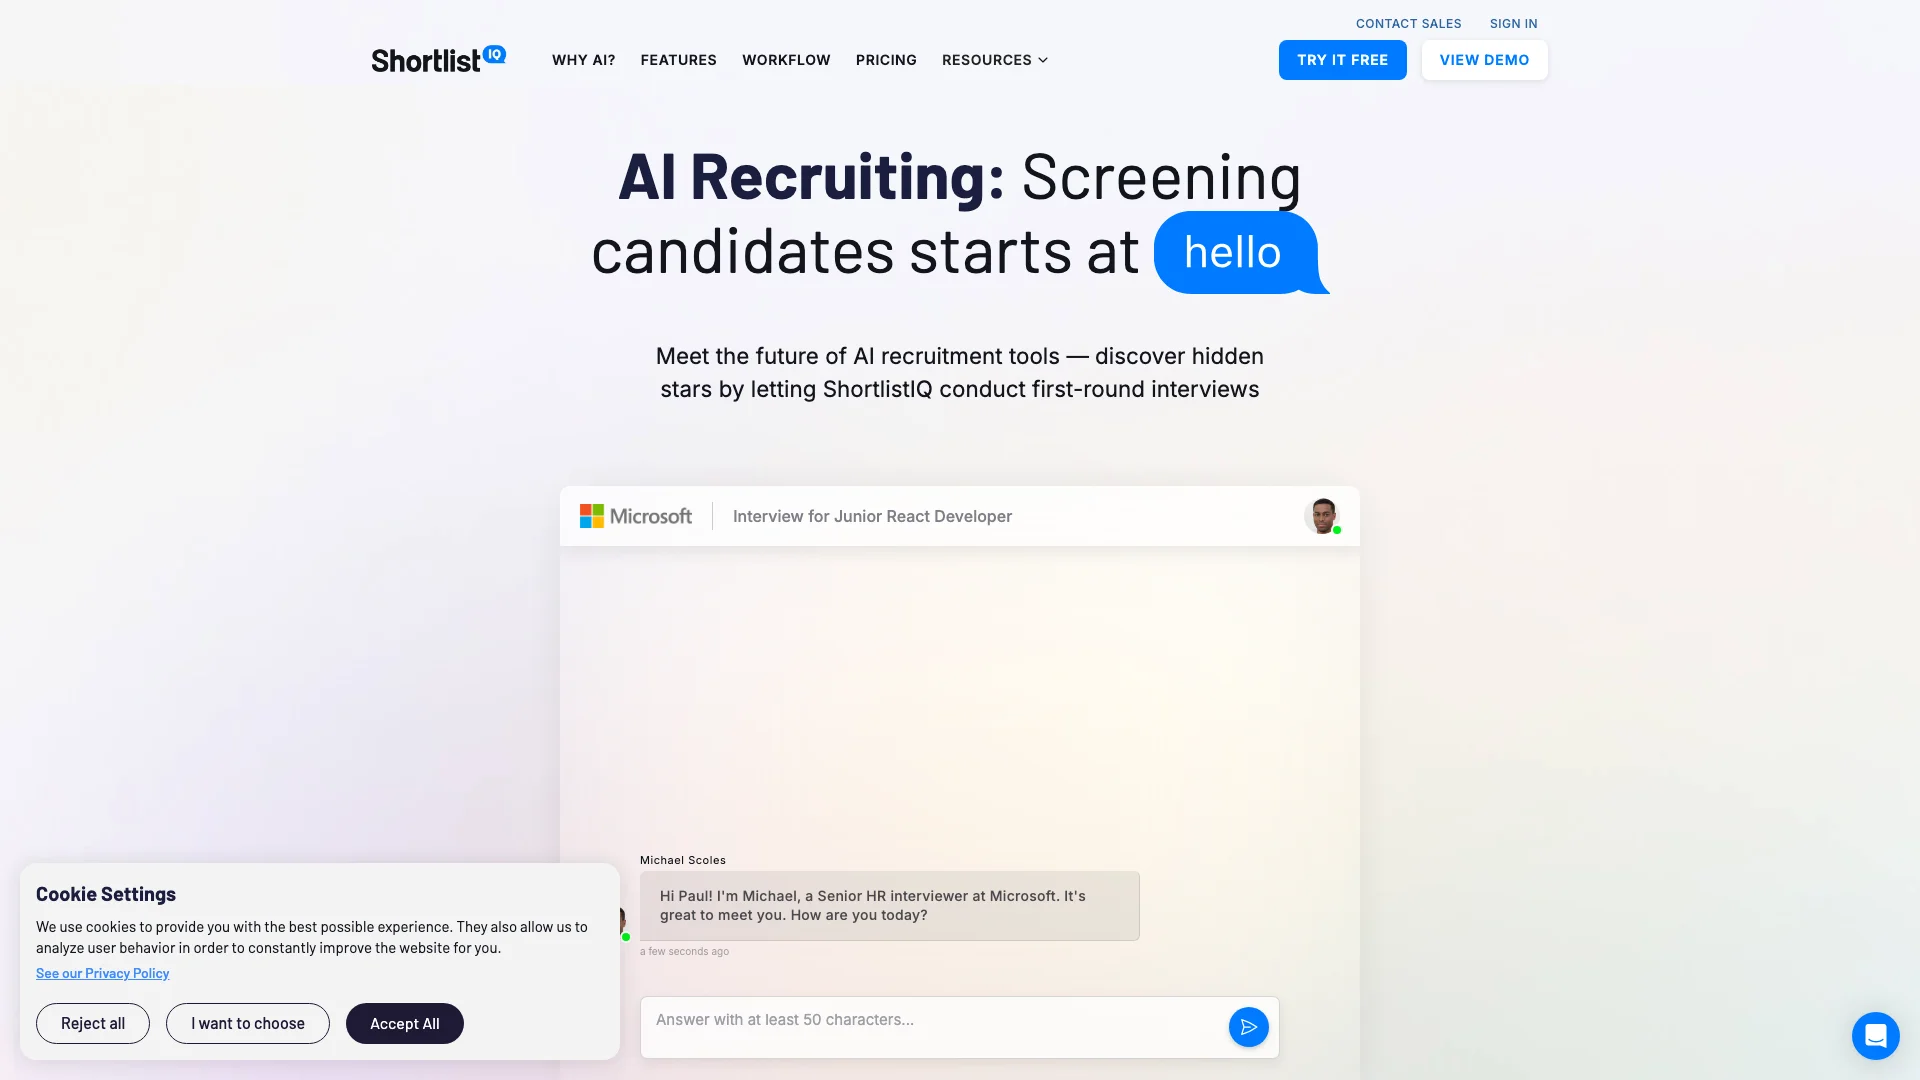Screen dimensions: 1920x1080
Task: Open the Privacy Policy link
Action: click(x=102, y=973)
